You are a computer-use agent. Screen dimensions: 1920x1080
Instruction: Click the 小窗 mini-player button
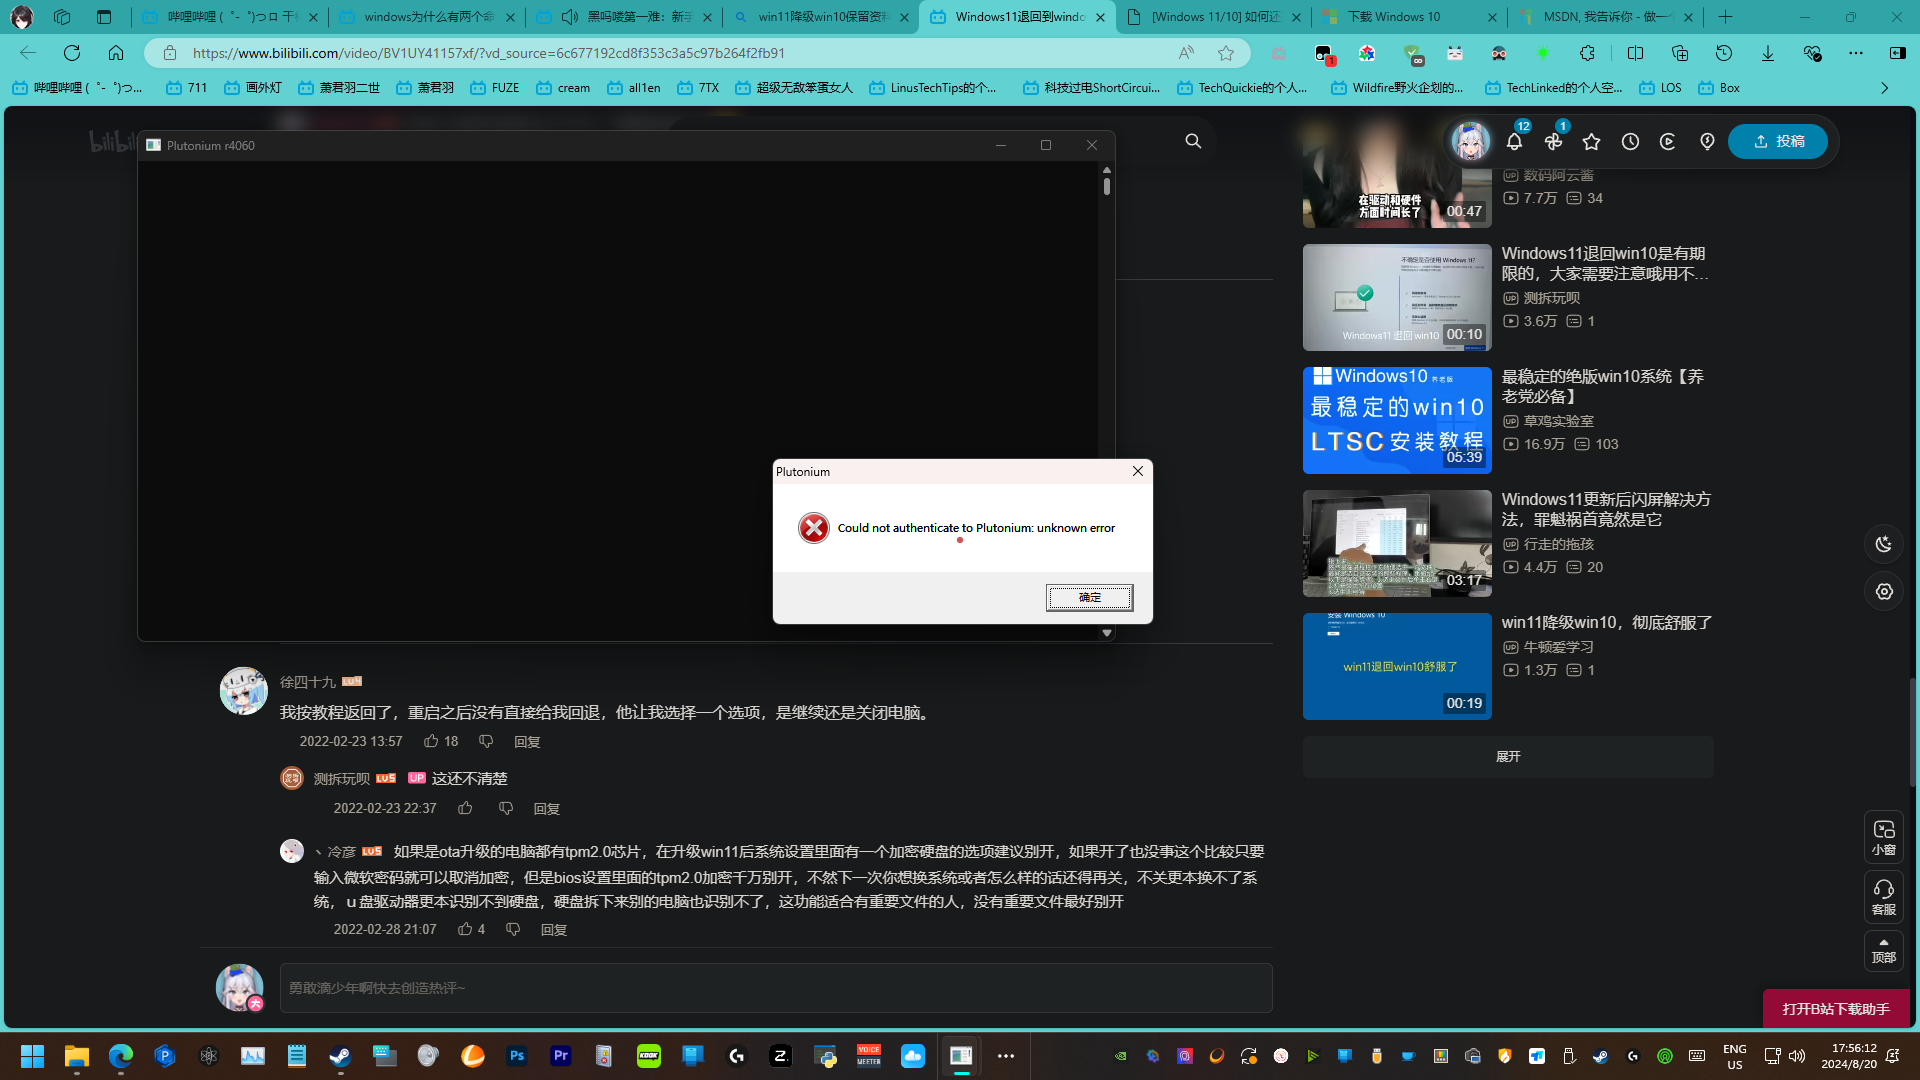point(1884,837)
